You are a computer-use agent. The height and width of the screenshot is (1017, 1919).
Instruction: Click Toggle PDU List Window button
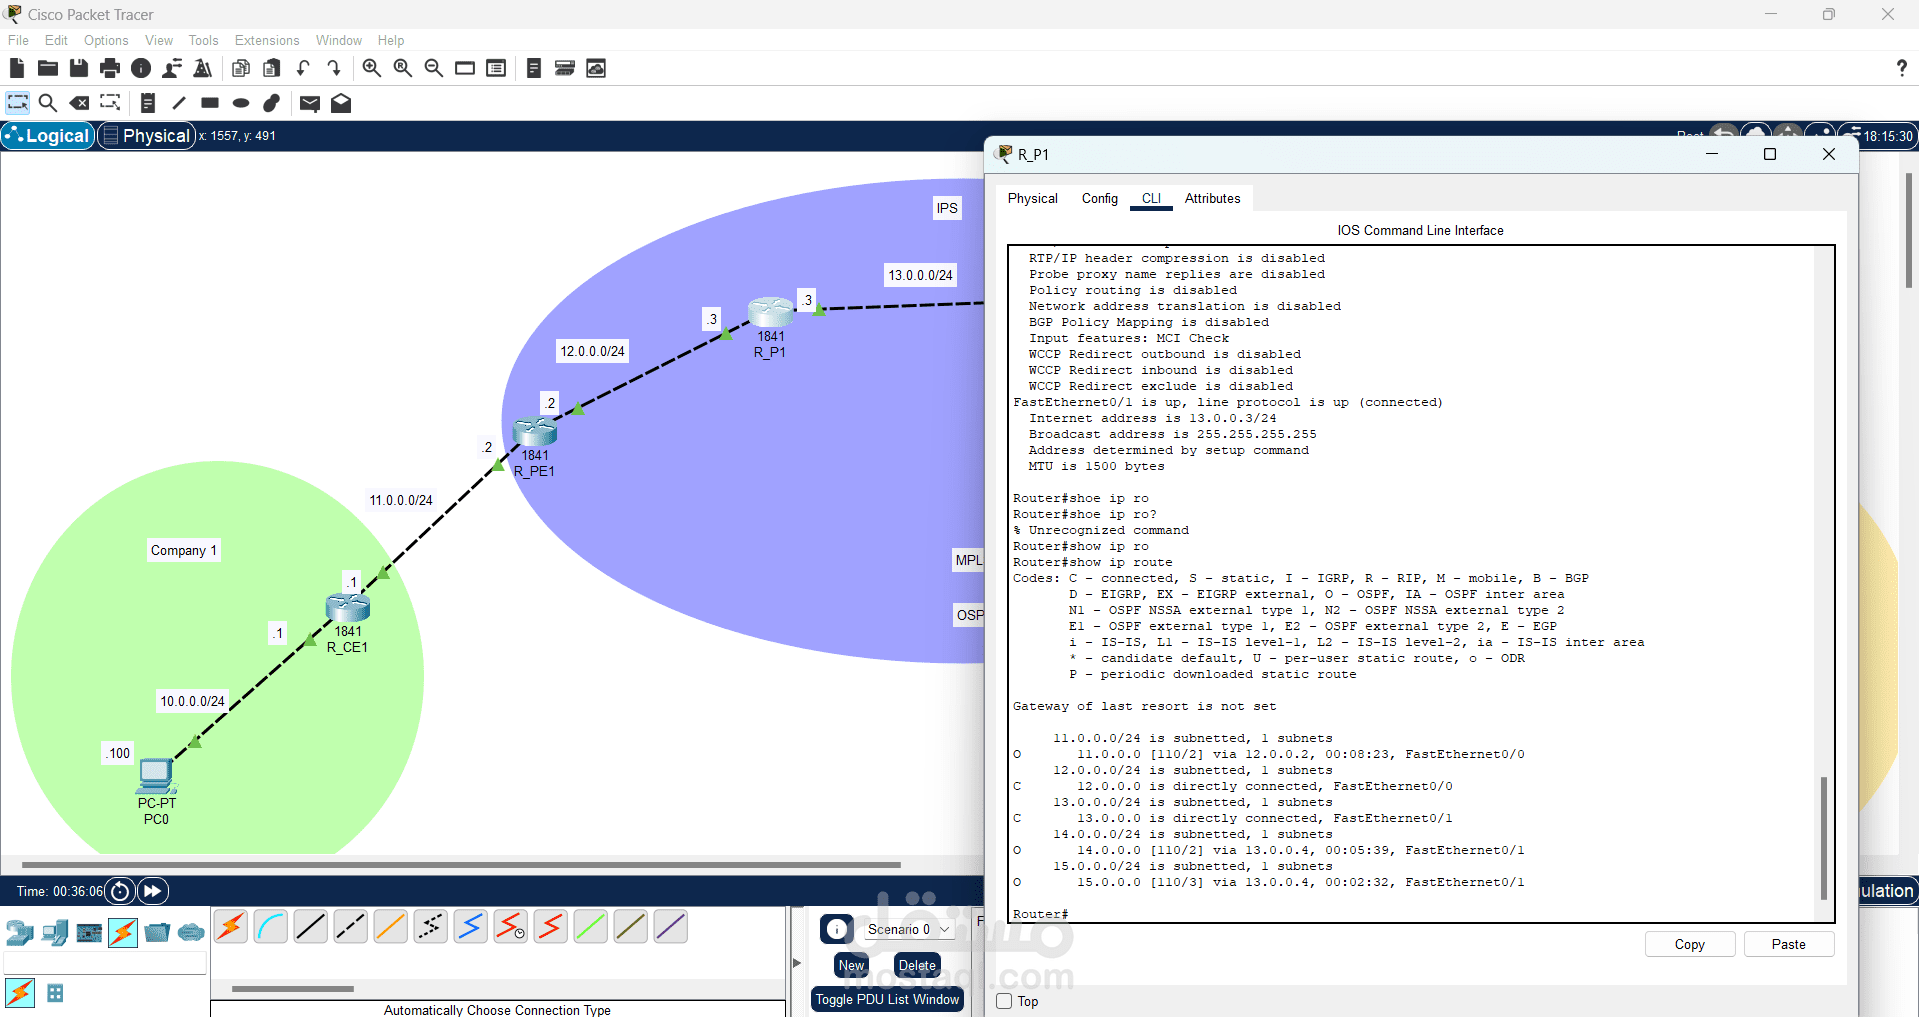coord(887,999)
